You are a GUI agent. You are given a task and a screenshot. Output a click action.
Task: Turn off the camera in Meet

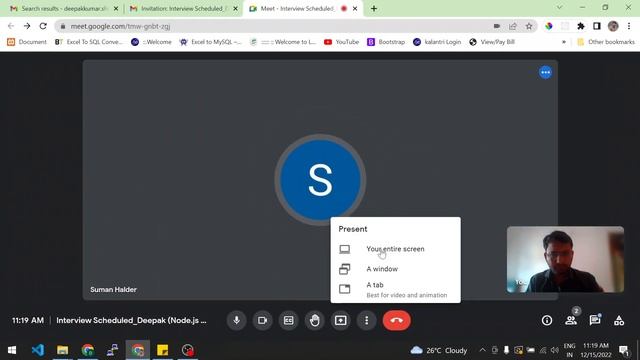pyautogui.click(x=262, y=320)
